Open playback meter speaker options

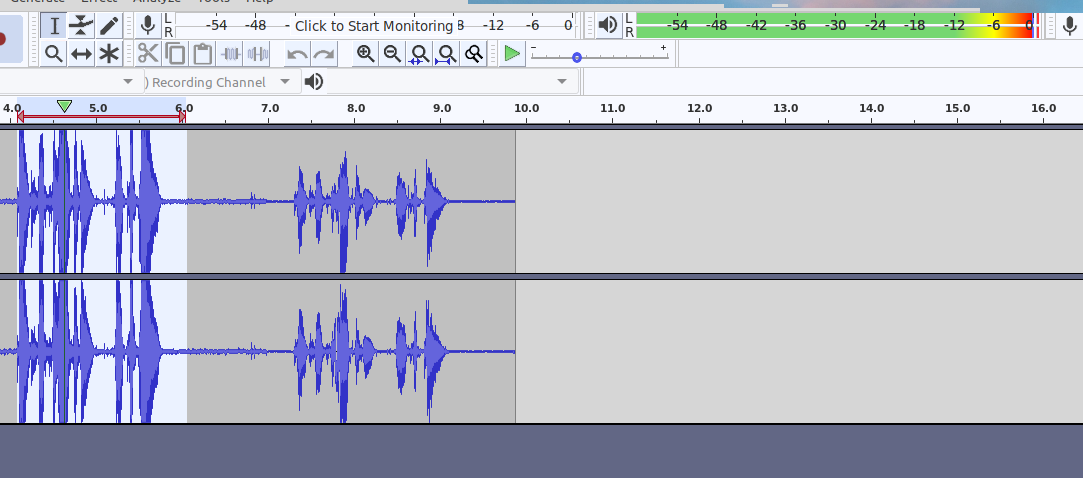[608, 26]
